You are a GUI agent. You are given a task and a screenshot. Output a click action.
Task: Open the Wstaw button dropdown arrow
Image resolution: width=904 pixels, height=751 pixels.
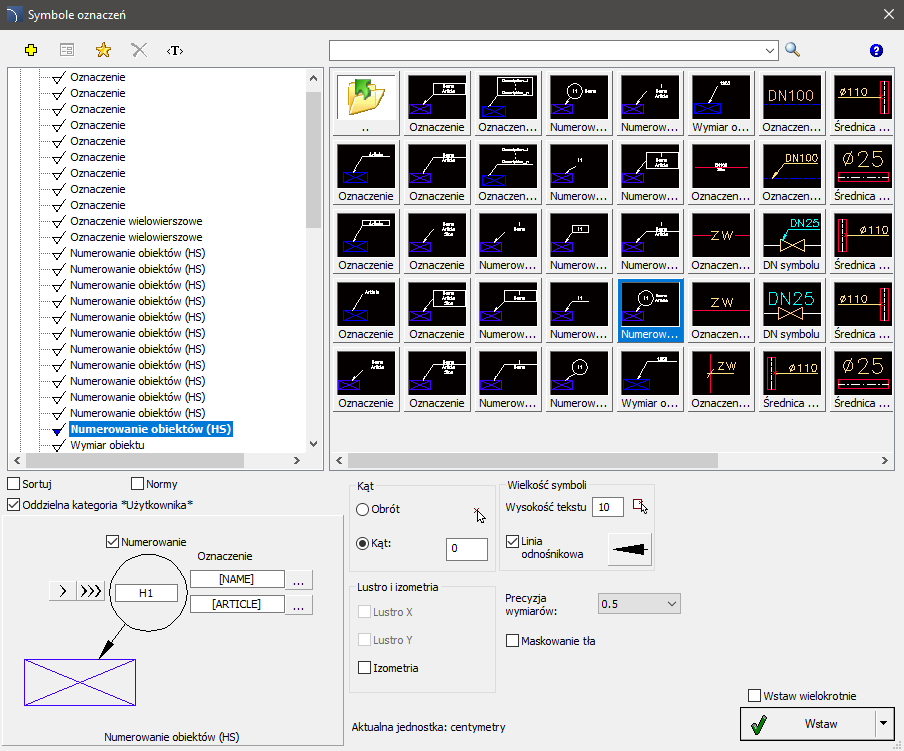(x=882, y=723)
